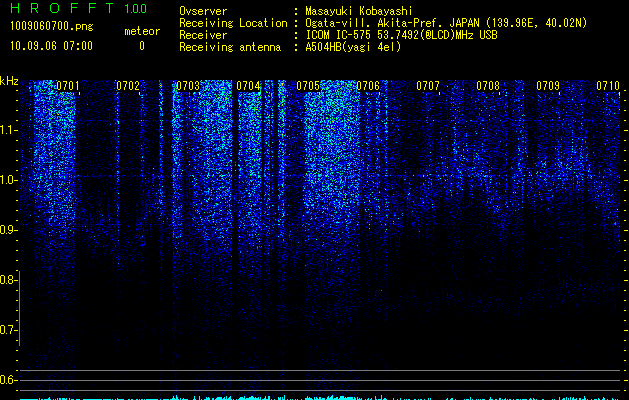Click the Receiving Location label
The image size is (629, 400).
coord(233,23)
